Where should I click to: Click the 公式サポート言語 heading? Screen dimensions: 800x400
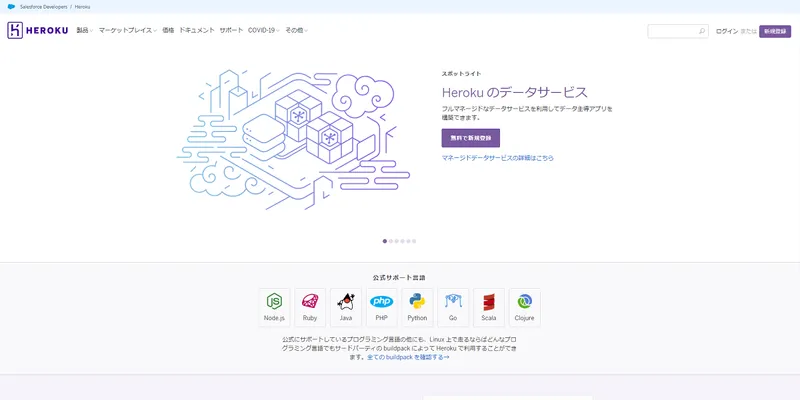[x=399, y=278]
